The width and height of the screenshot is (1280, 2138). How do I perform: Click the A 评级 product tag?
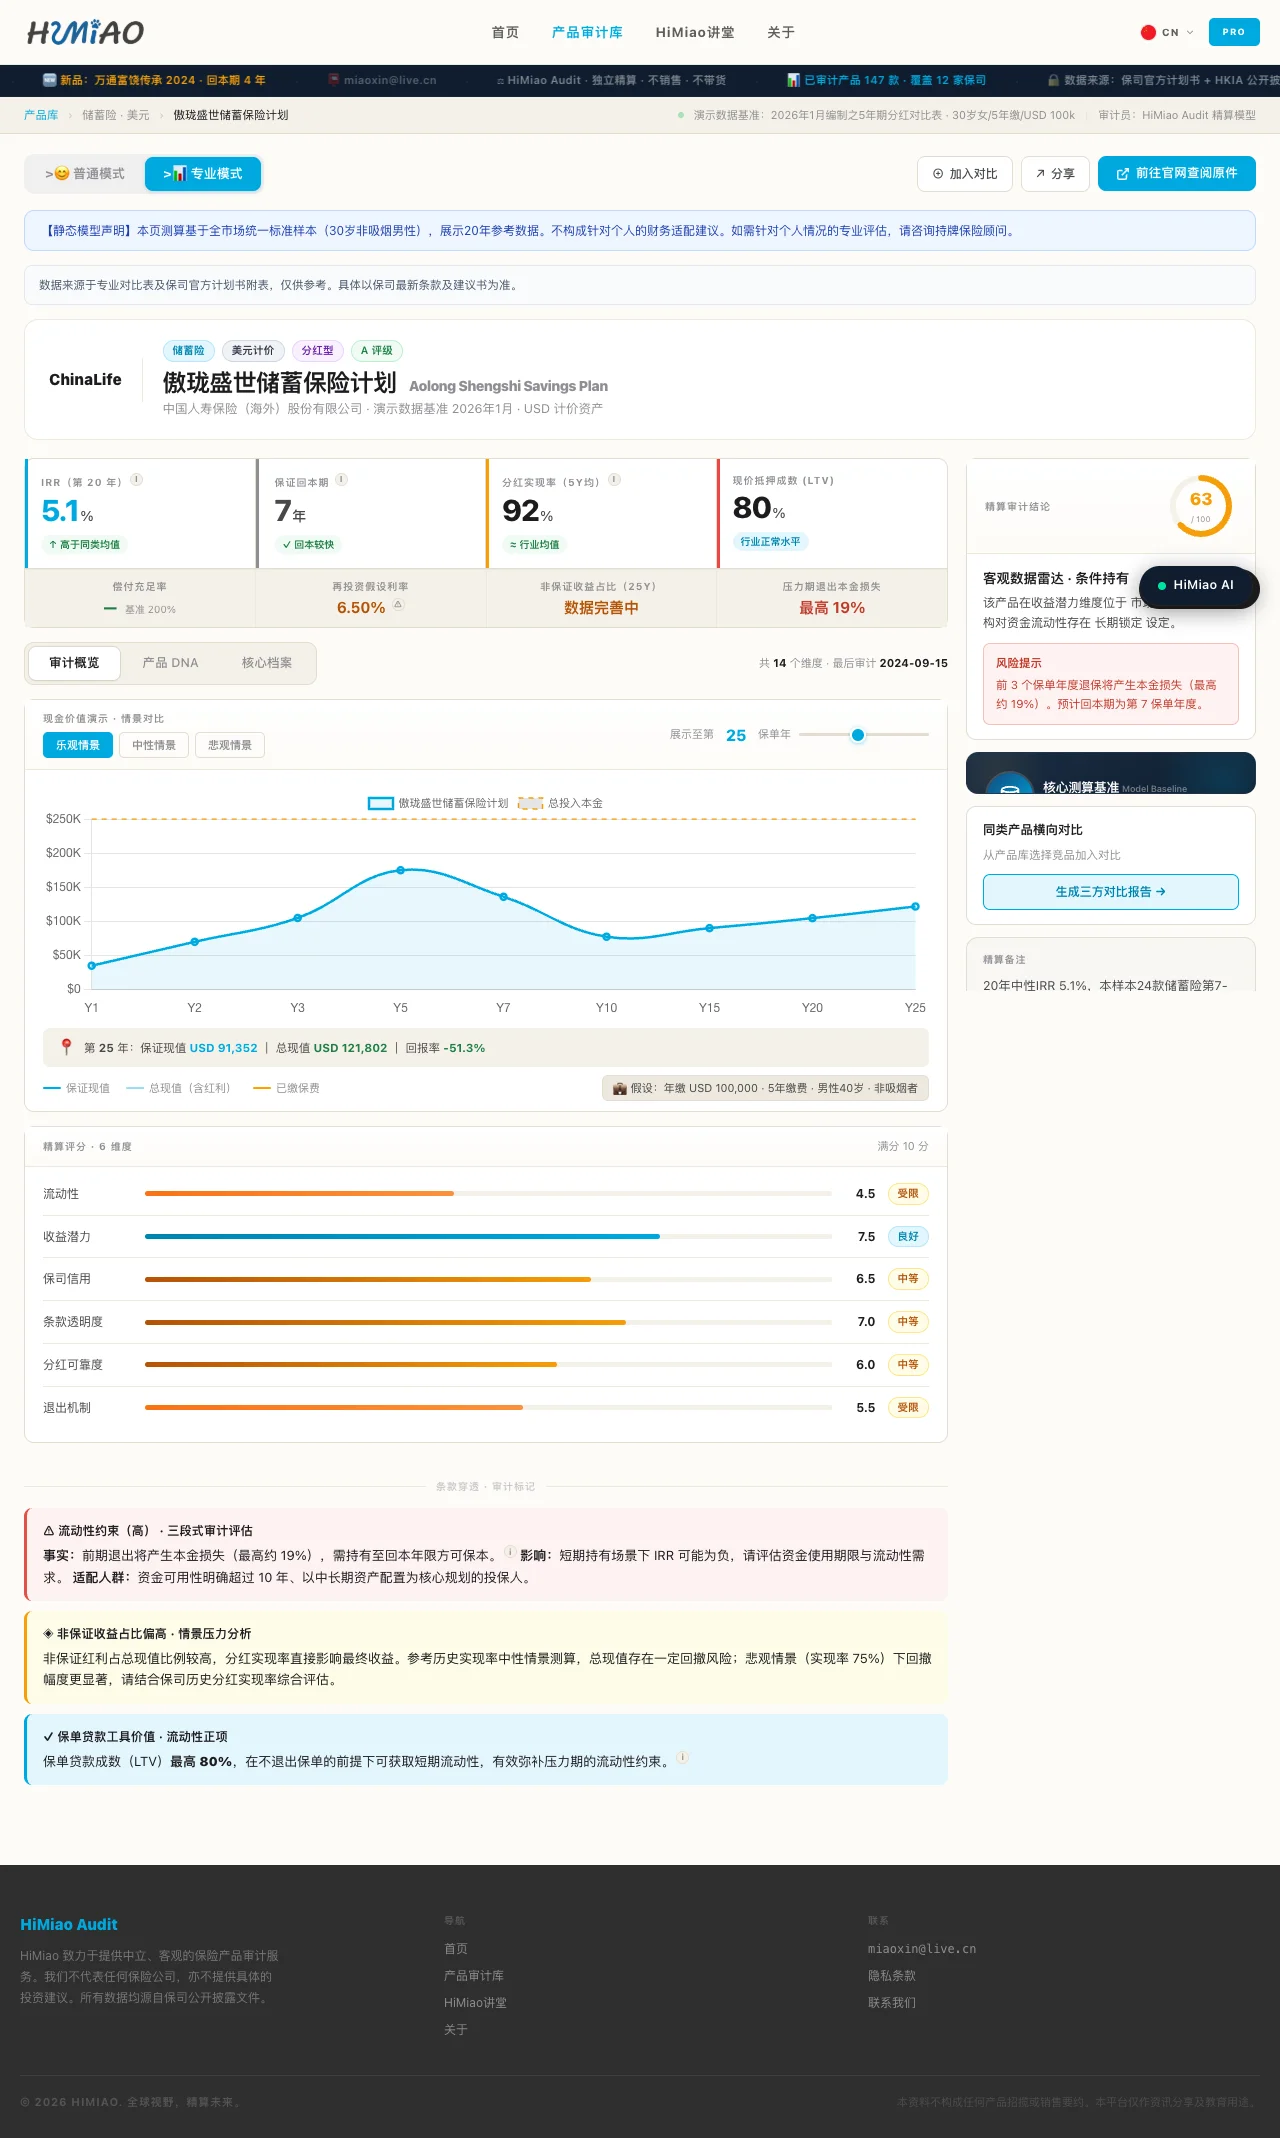click(x=376, y=351)
